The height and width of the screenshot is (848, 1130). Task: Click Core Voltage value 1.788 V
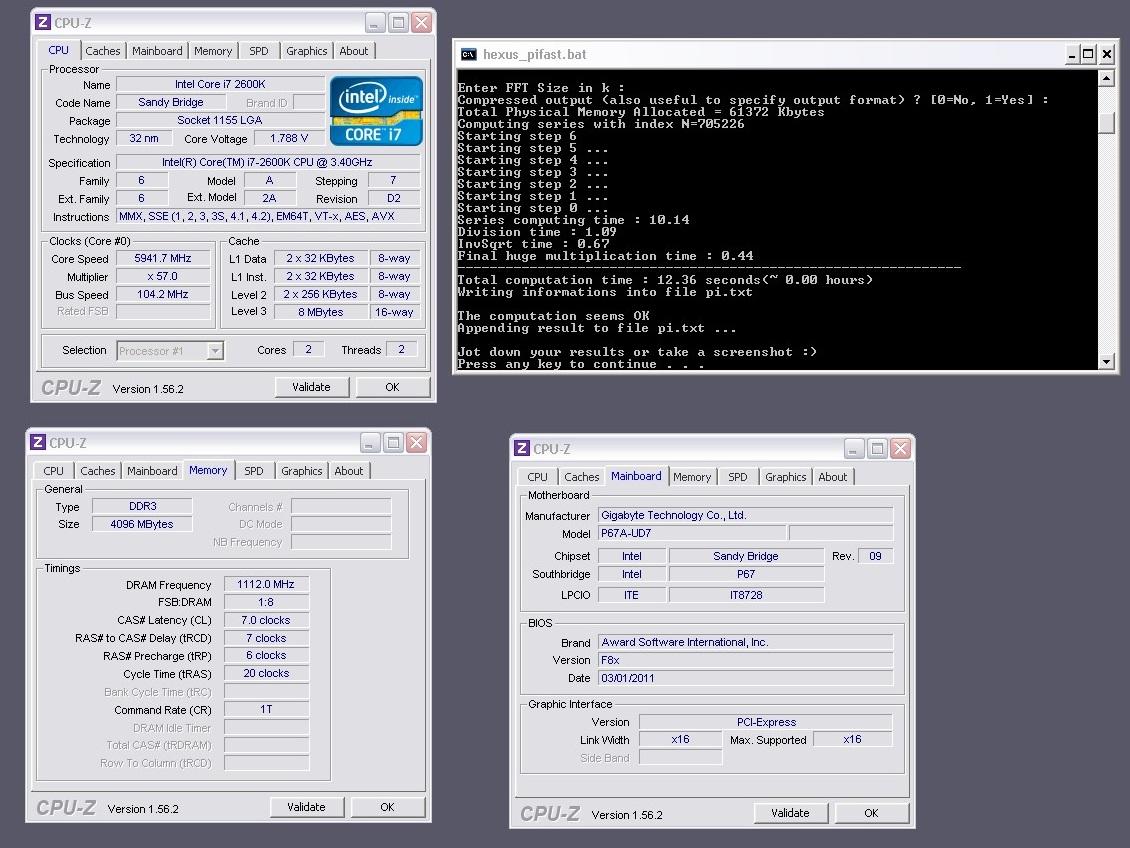coord(289,138)
